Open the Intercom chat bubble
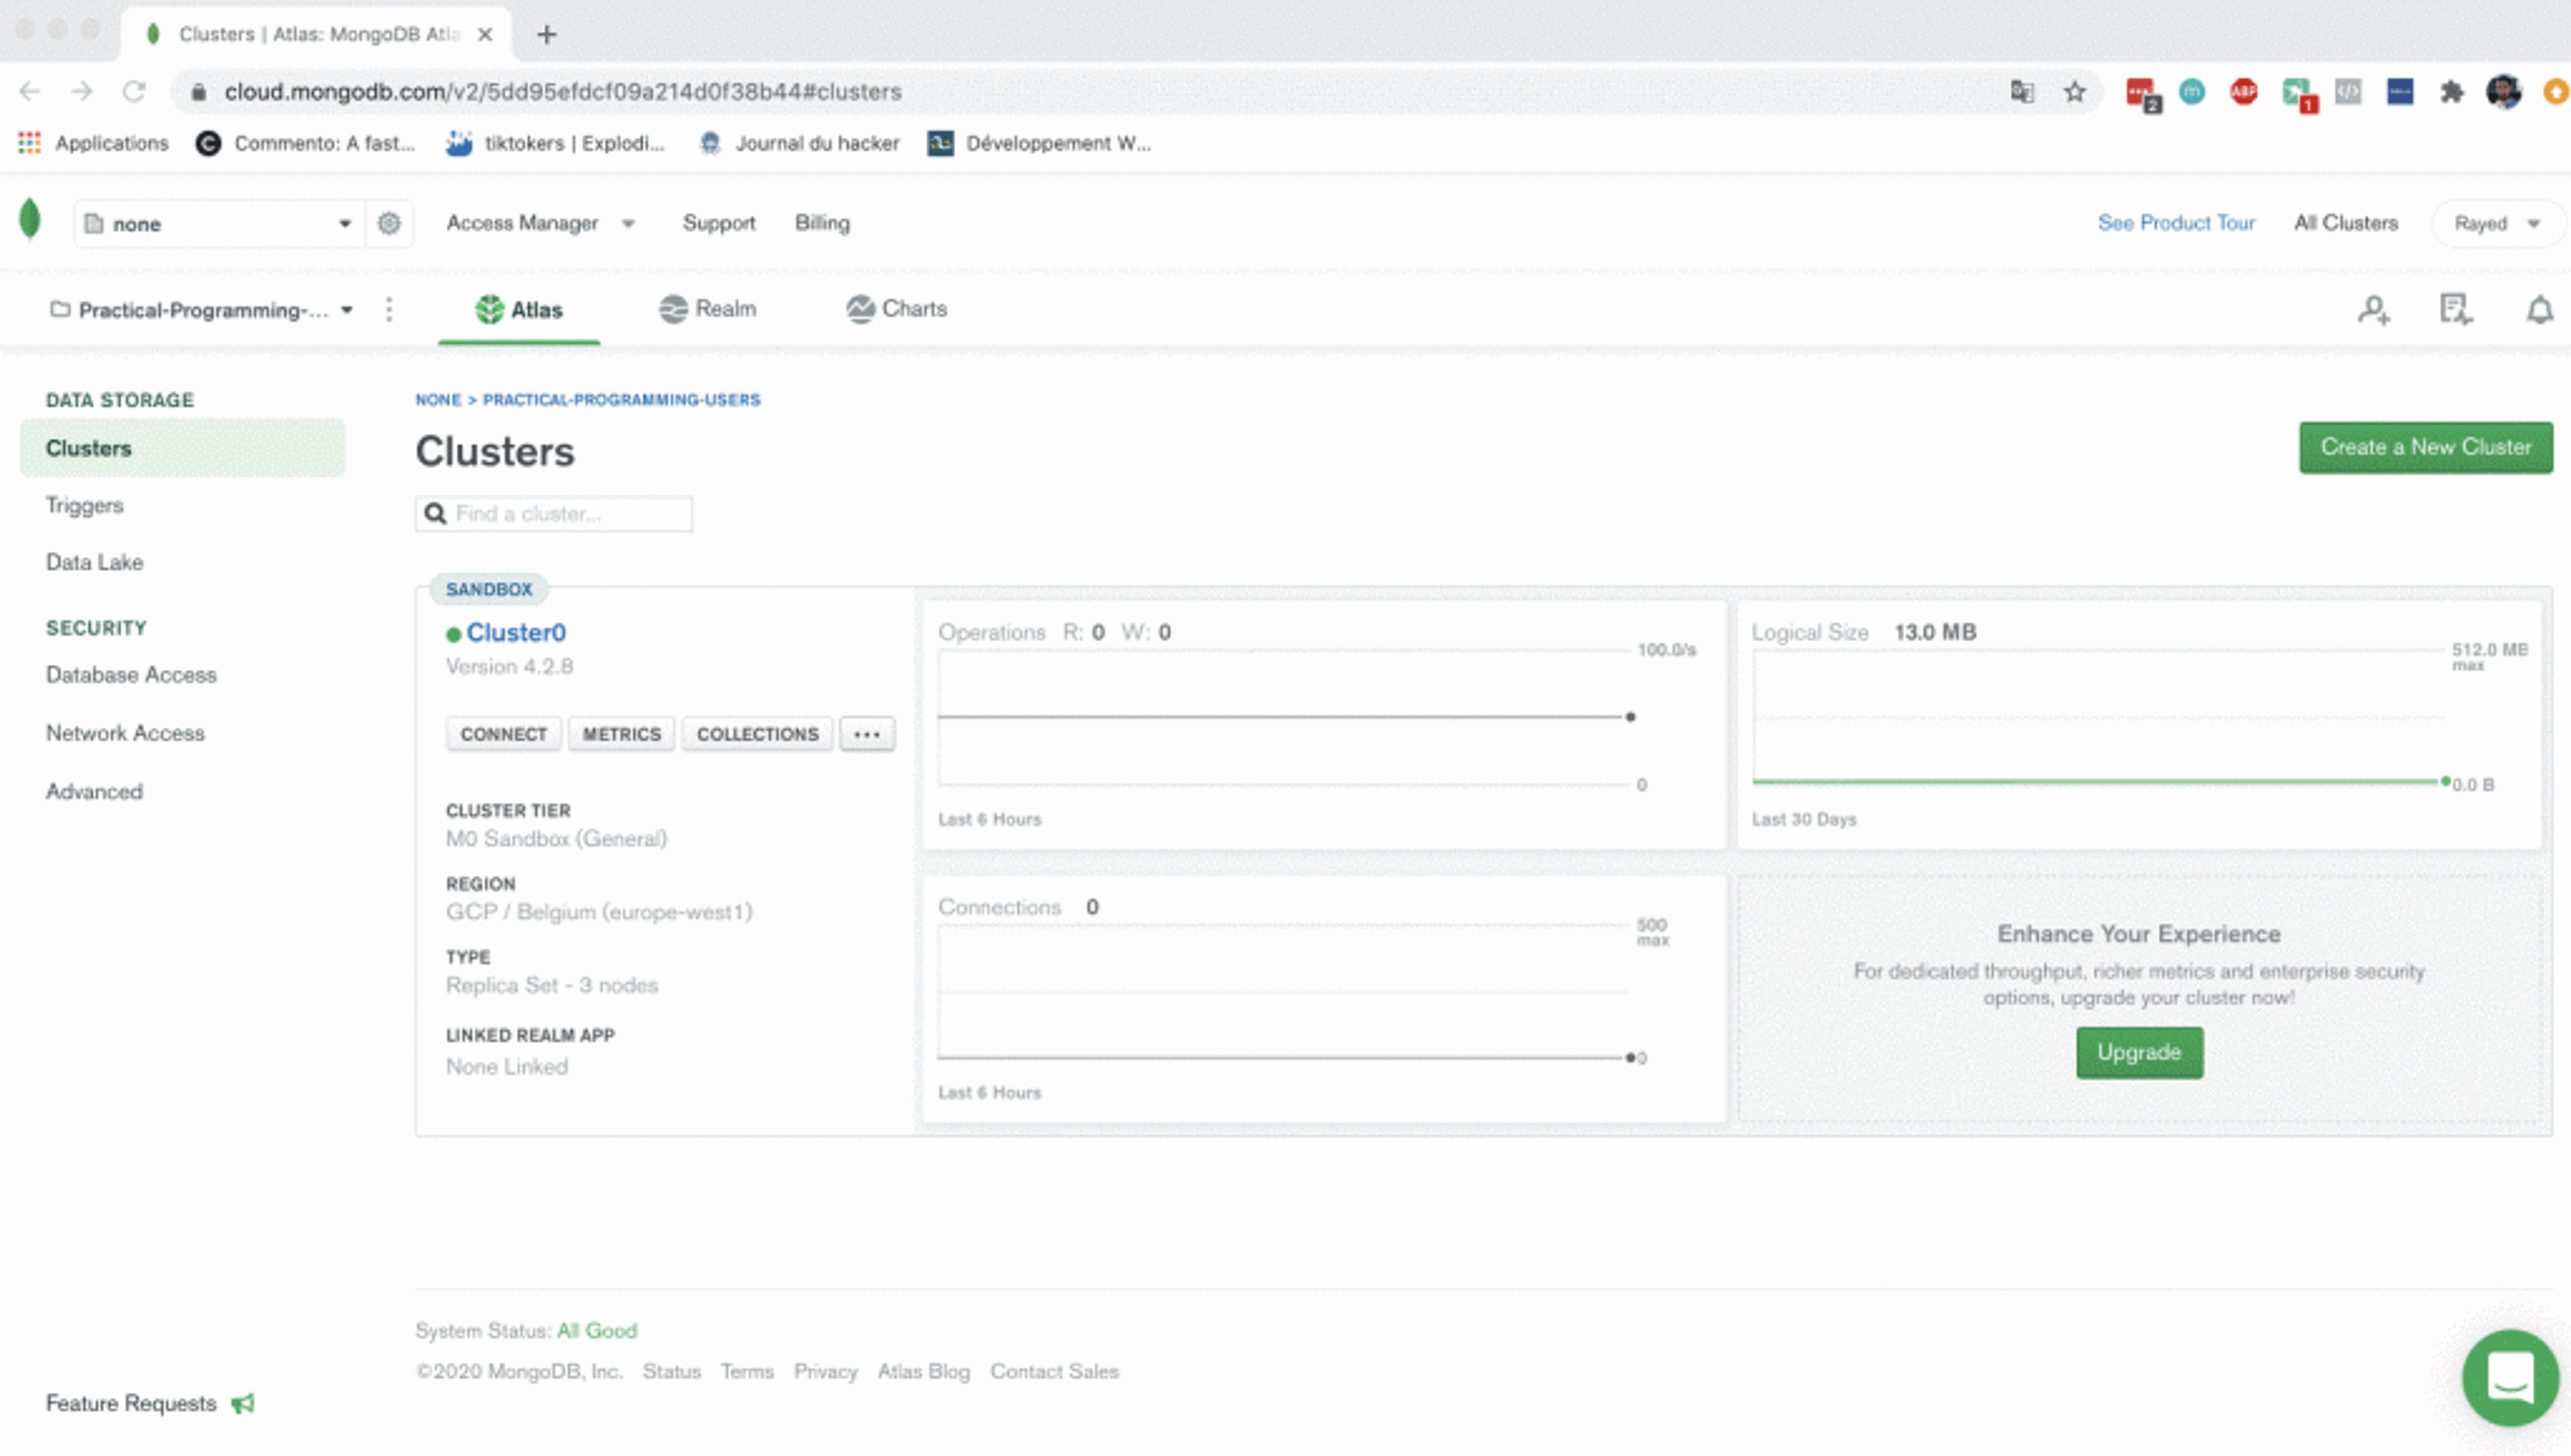This screenshot has width=2571, height=1456. 2510,1378
